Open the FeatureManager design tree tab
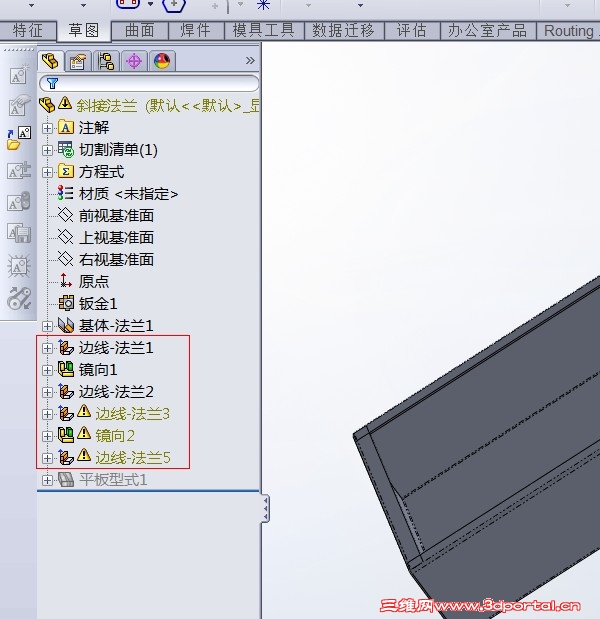This screenshot has height=619, width=600. coord(51,61)
